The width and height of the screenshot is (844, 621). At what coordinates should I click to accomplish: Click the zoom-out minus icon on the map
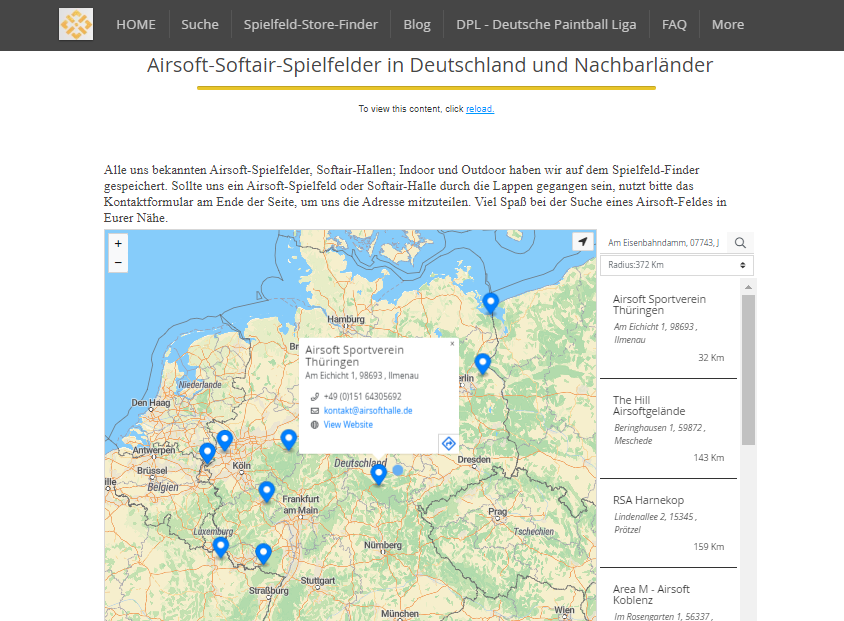118,260
